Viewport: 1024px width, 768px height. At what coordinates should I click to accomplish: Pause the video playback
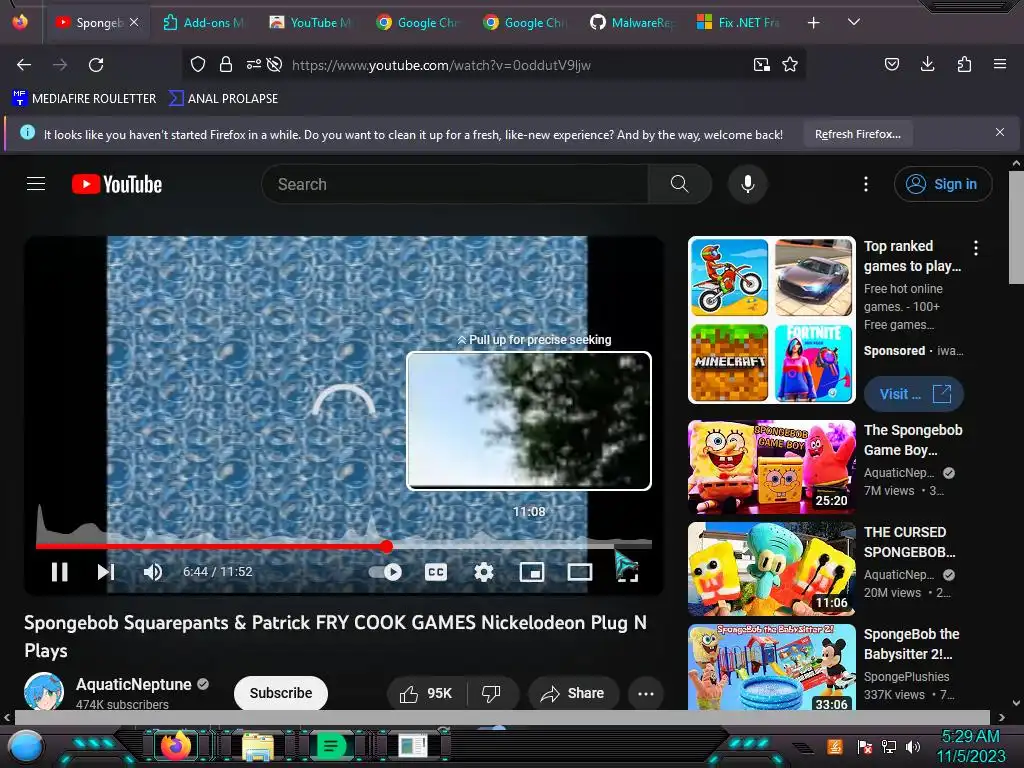59,572
